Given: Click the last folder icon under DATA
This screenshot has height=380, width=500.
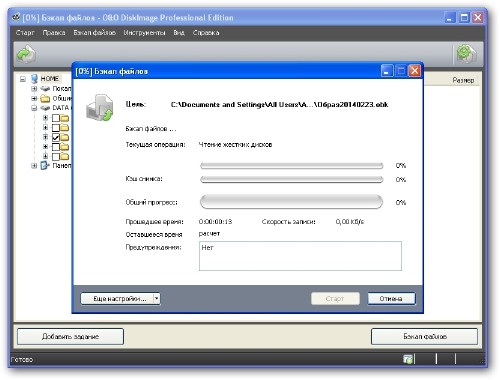Looking at the screenshot, I should 65,156.
